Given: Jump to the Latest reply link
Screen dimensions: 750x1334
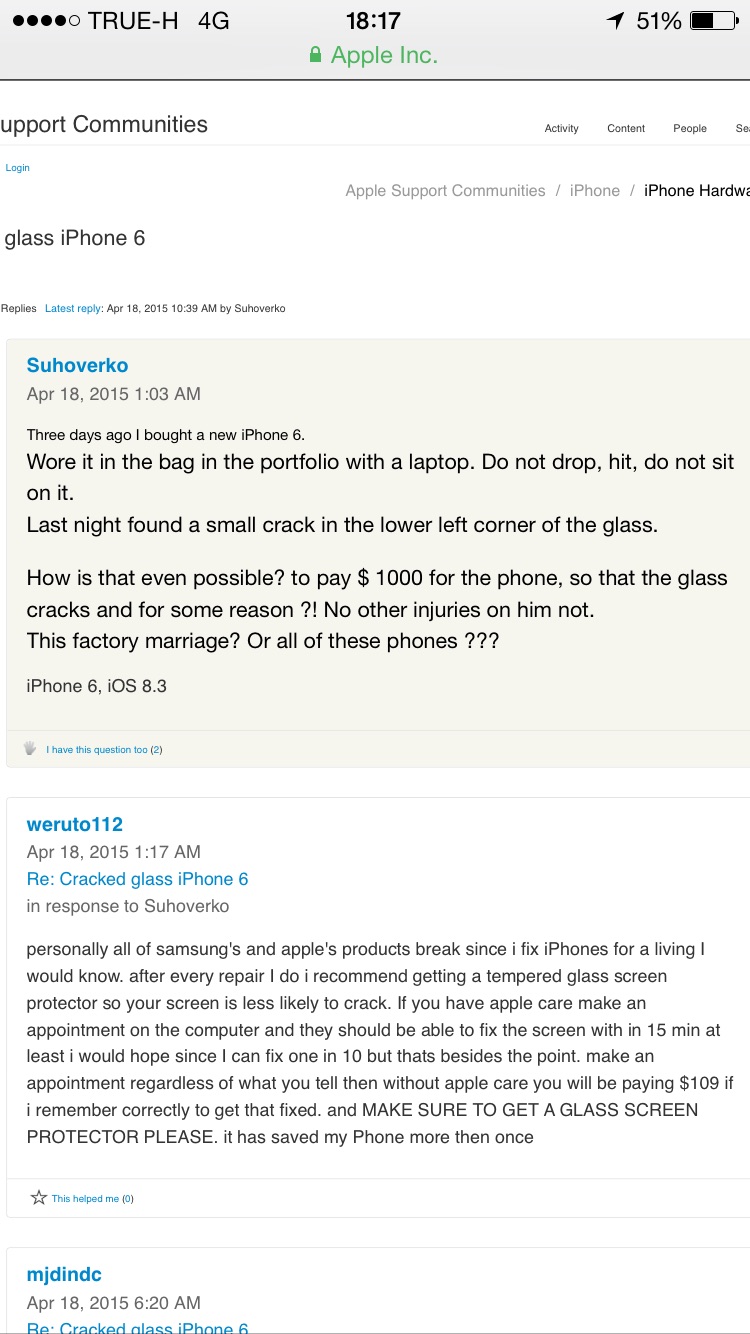Looking at the screenshot, I should [x=73, y=308].
